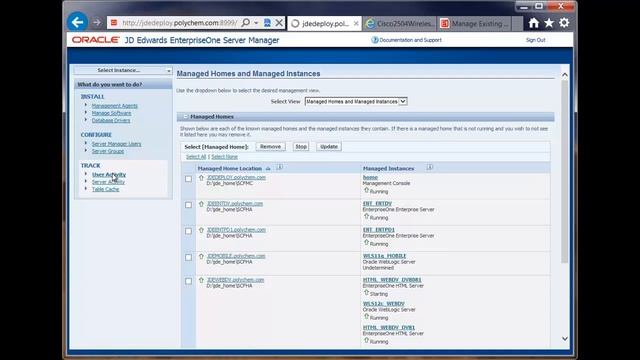Open browser Home icon
The image size is (640, 360).
(533, 23)
